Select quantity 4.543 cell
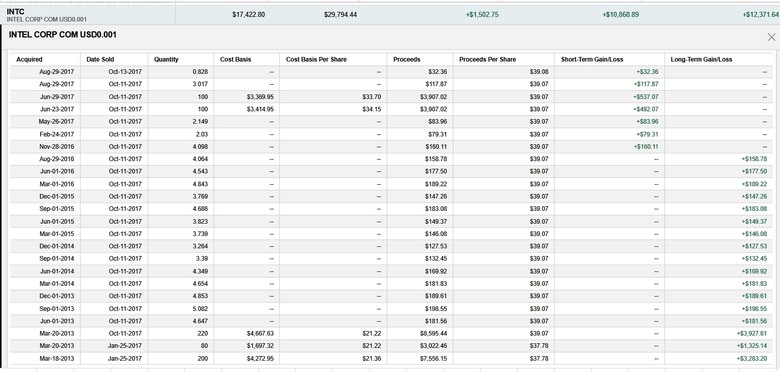780x372 pixels. pyautogui.click(x=200, y=172)
